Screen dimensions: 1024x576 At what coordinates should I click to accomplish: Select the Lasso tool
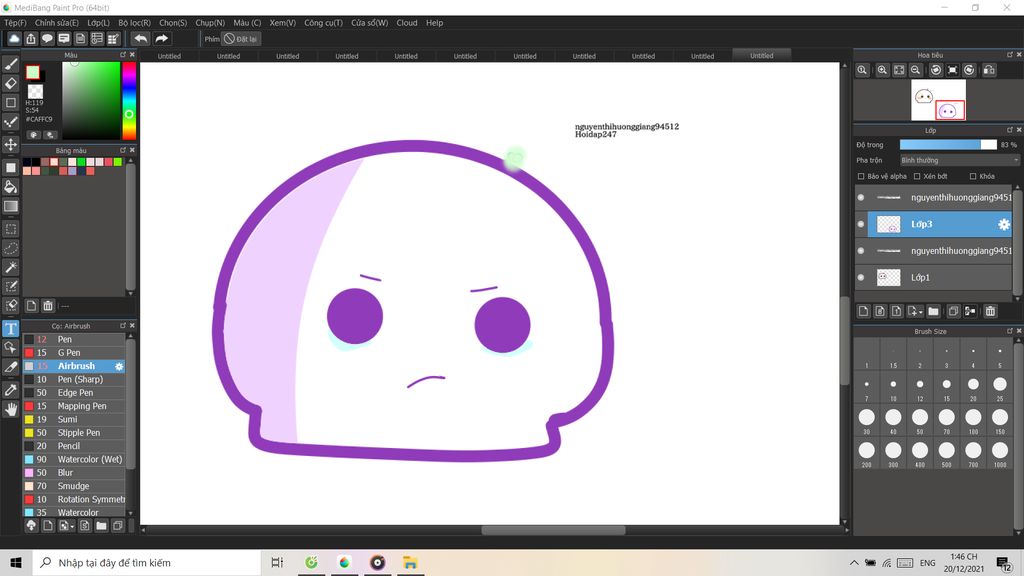(10, 248)
